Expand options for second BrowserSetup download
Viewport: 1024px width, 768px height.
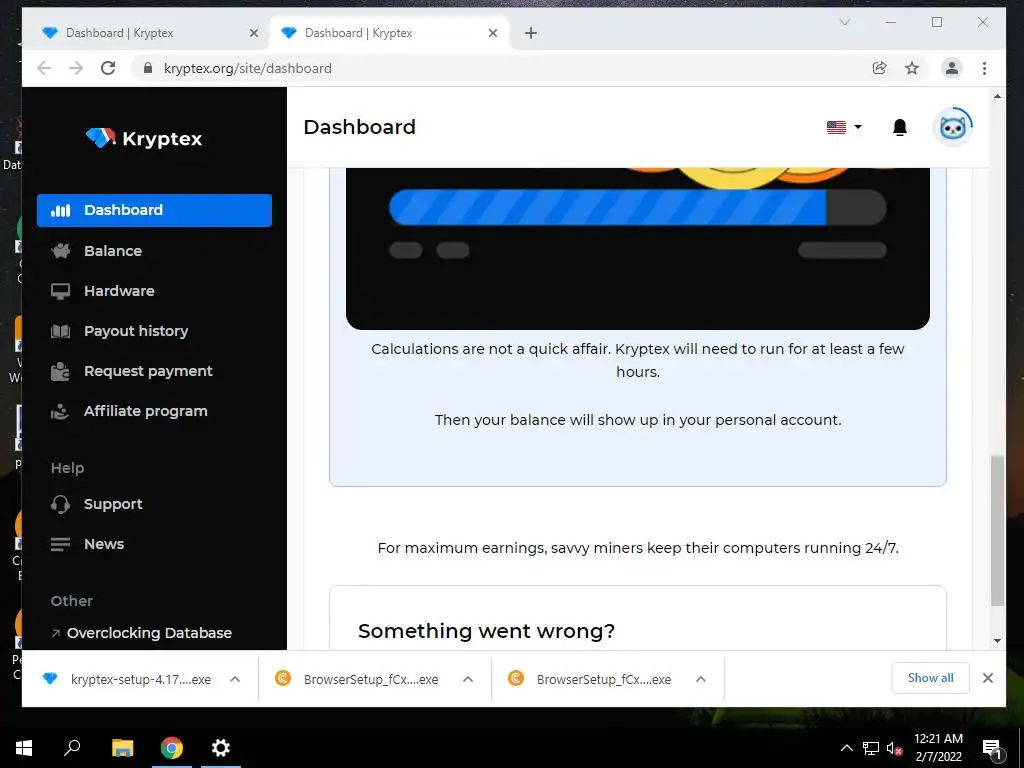point(701,679)
